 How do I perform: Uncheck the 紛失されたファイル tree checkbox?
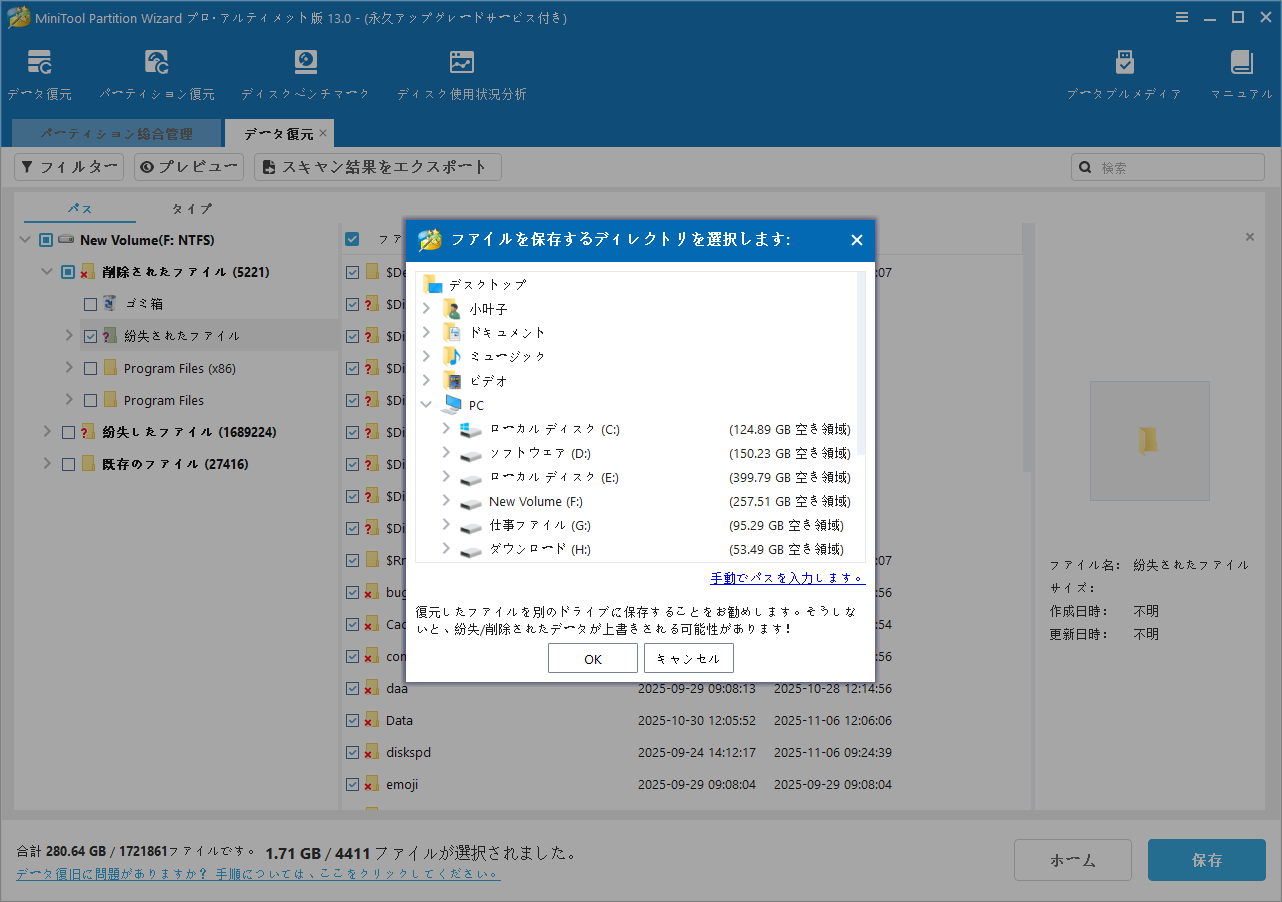[90, 335]
